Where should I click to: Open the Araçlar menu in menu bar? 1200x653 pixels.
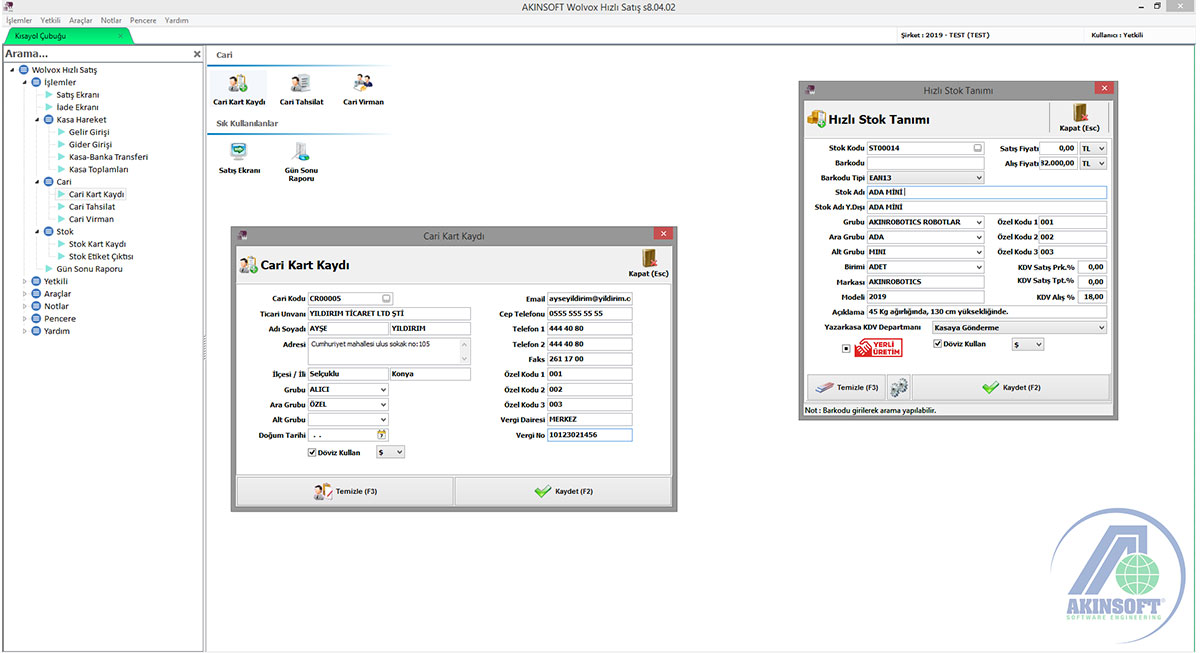80,20
